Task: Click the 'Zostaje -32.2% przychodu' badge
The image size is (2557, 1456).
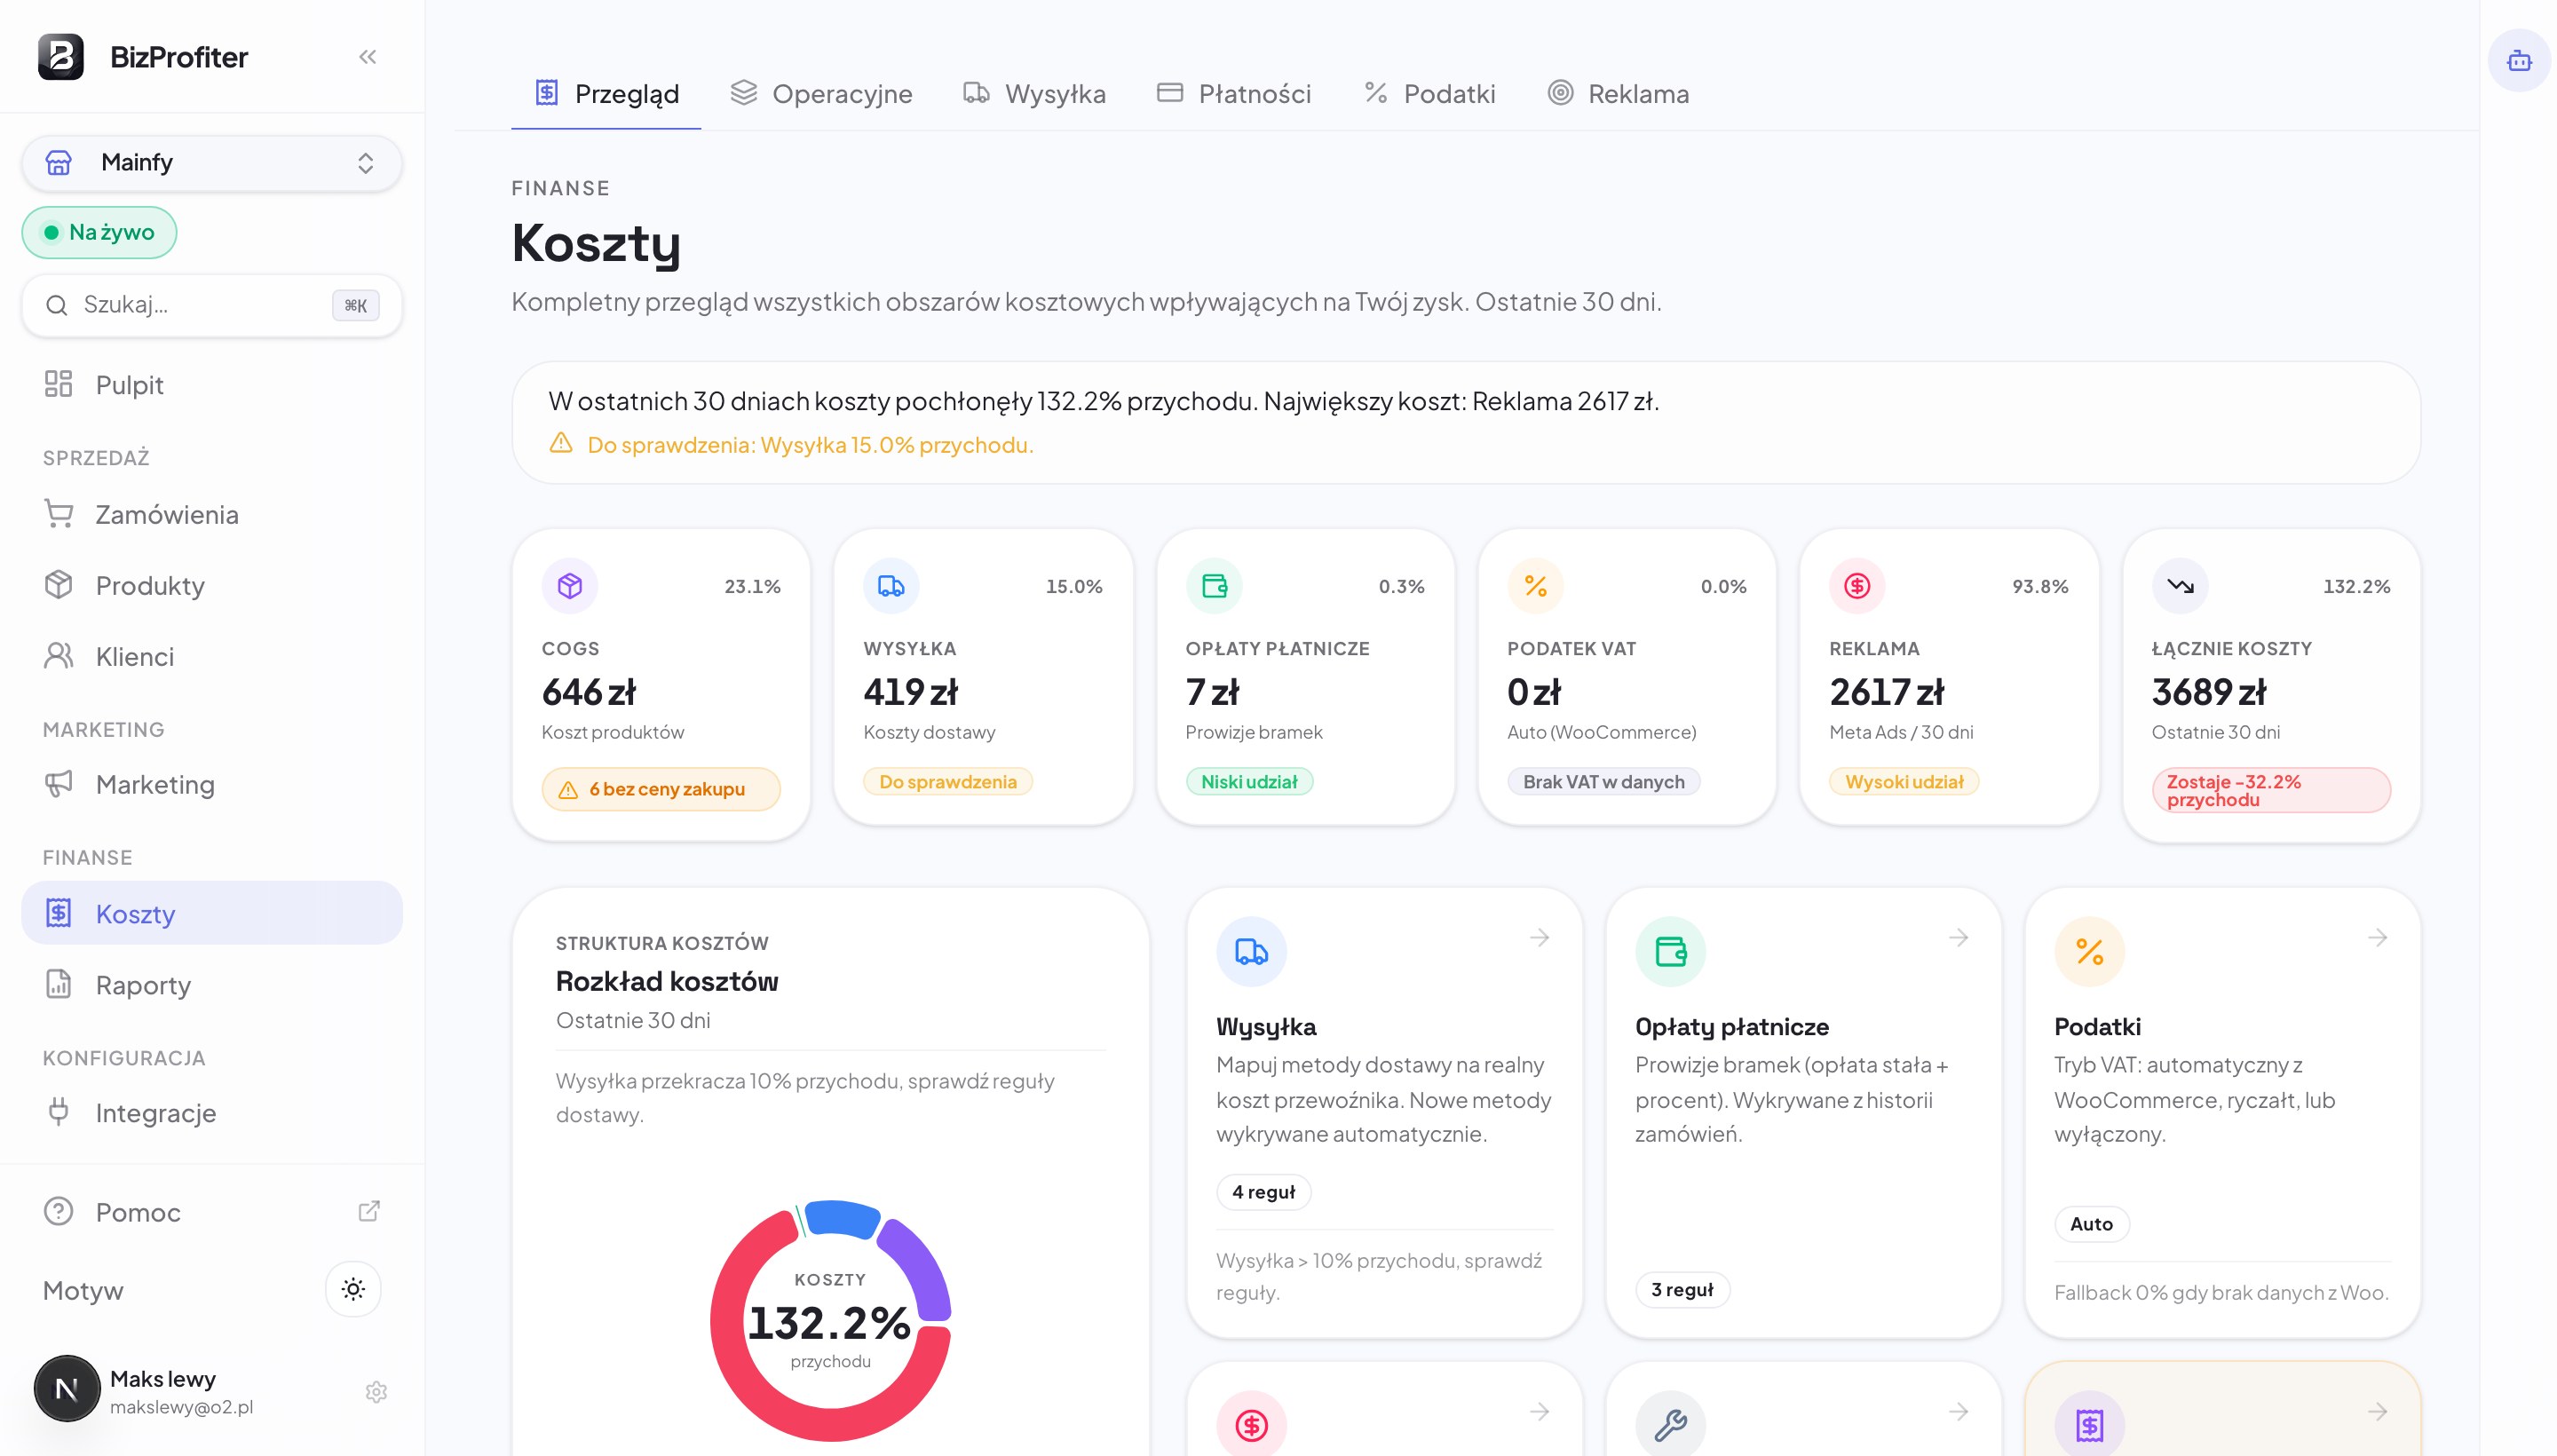Action: [x=2271, y=790]
